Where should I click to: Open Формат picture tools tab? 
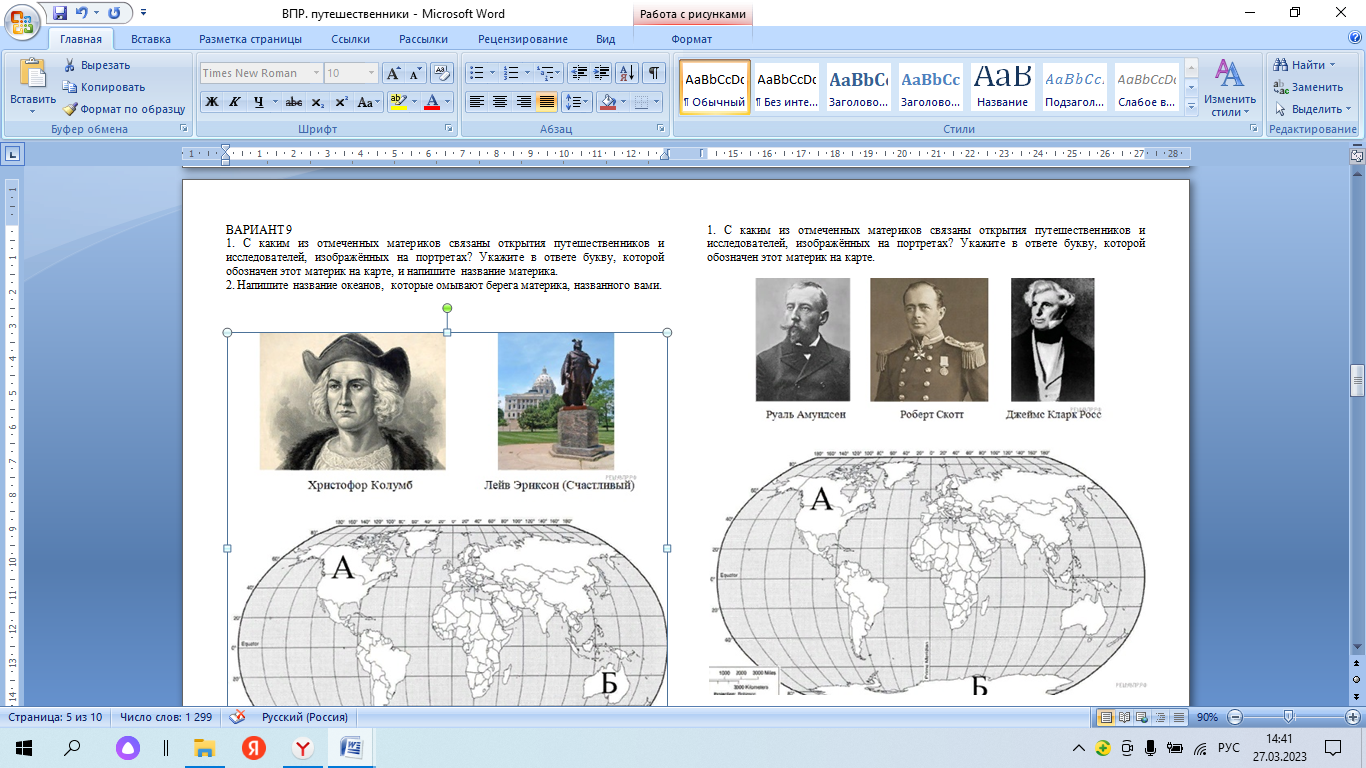(x=692, y=39)
